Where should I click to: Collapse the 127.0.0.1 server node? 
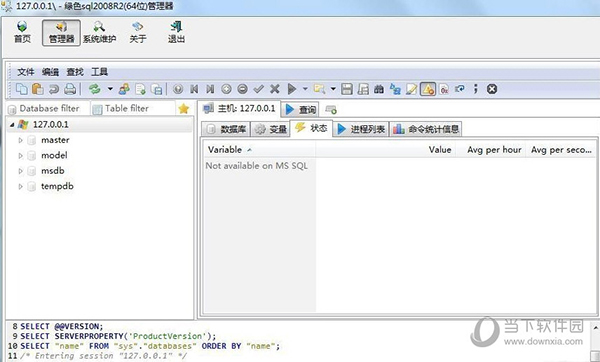(x=12, y=125)
